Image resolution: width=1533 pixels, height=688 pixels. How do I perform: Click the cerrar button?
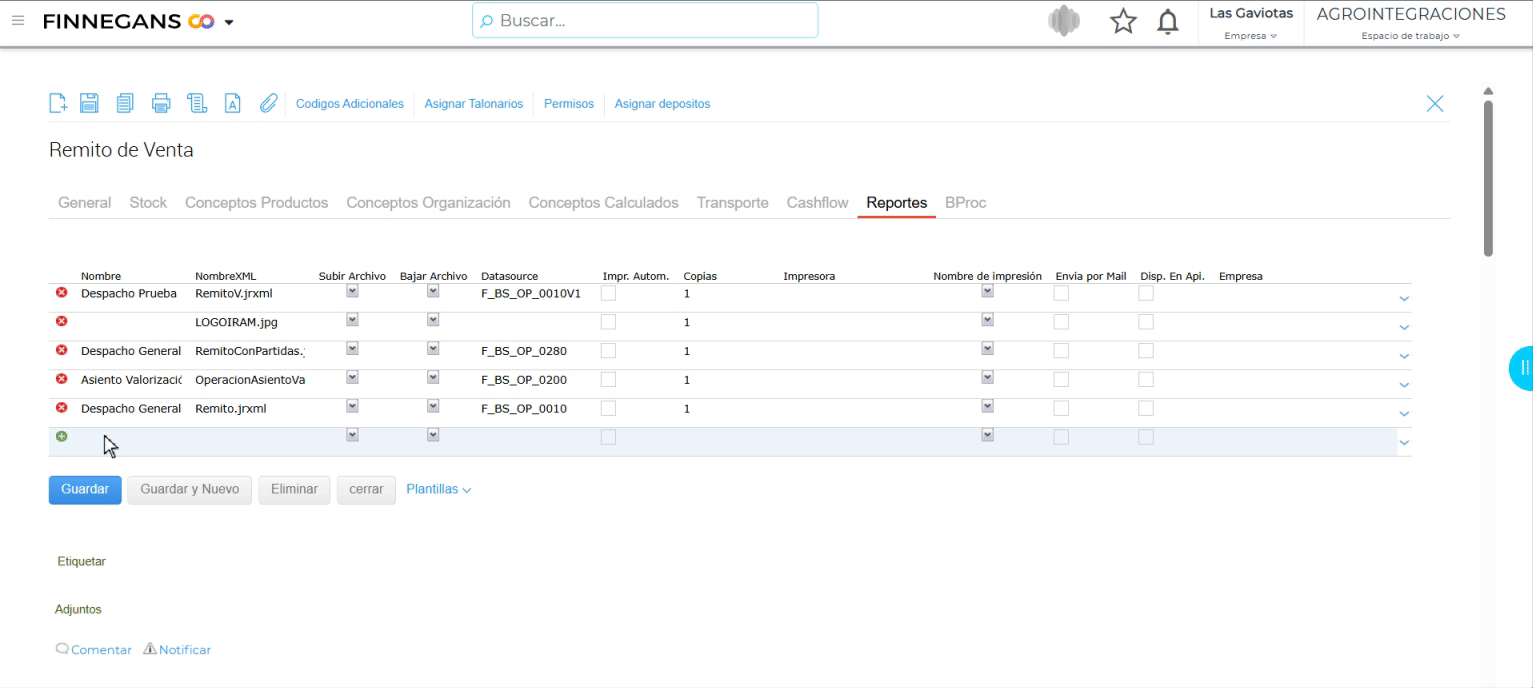pos(366,490)
